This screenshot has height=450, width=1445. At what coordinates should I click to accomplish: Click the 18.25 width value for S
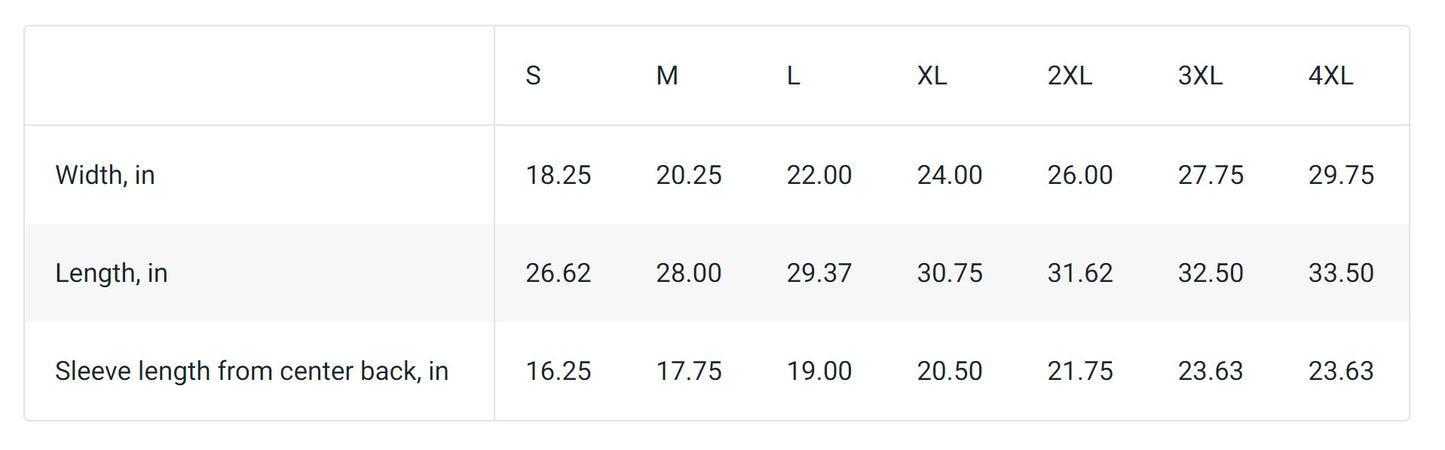(x=558, y=175)
